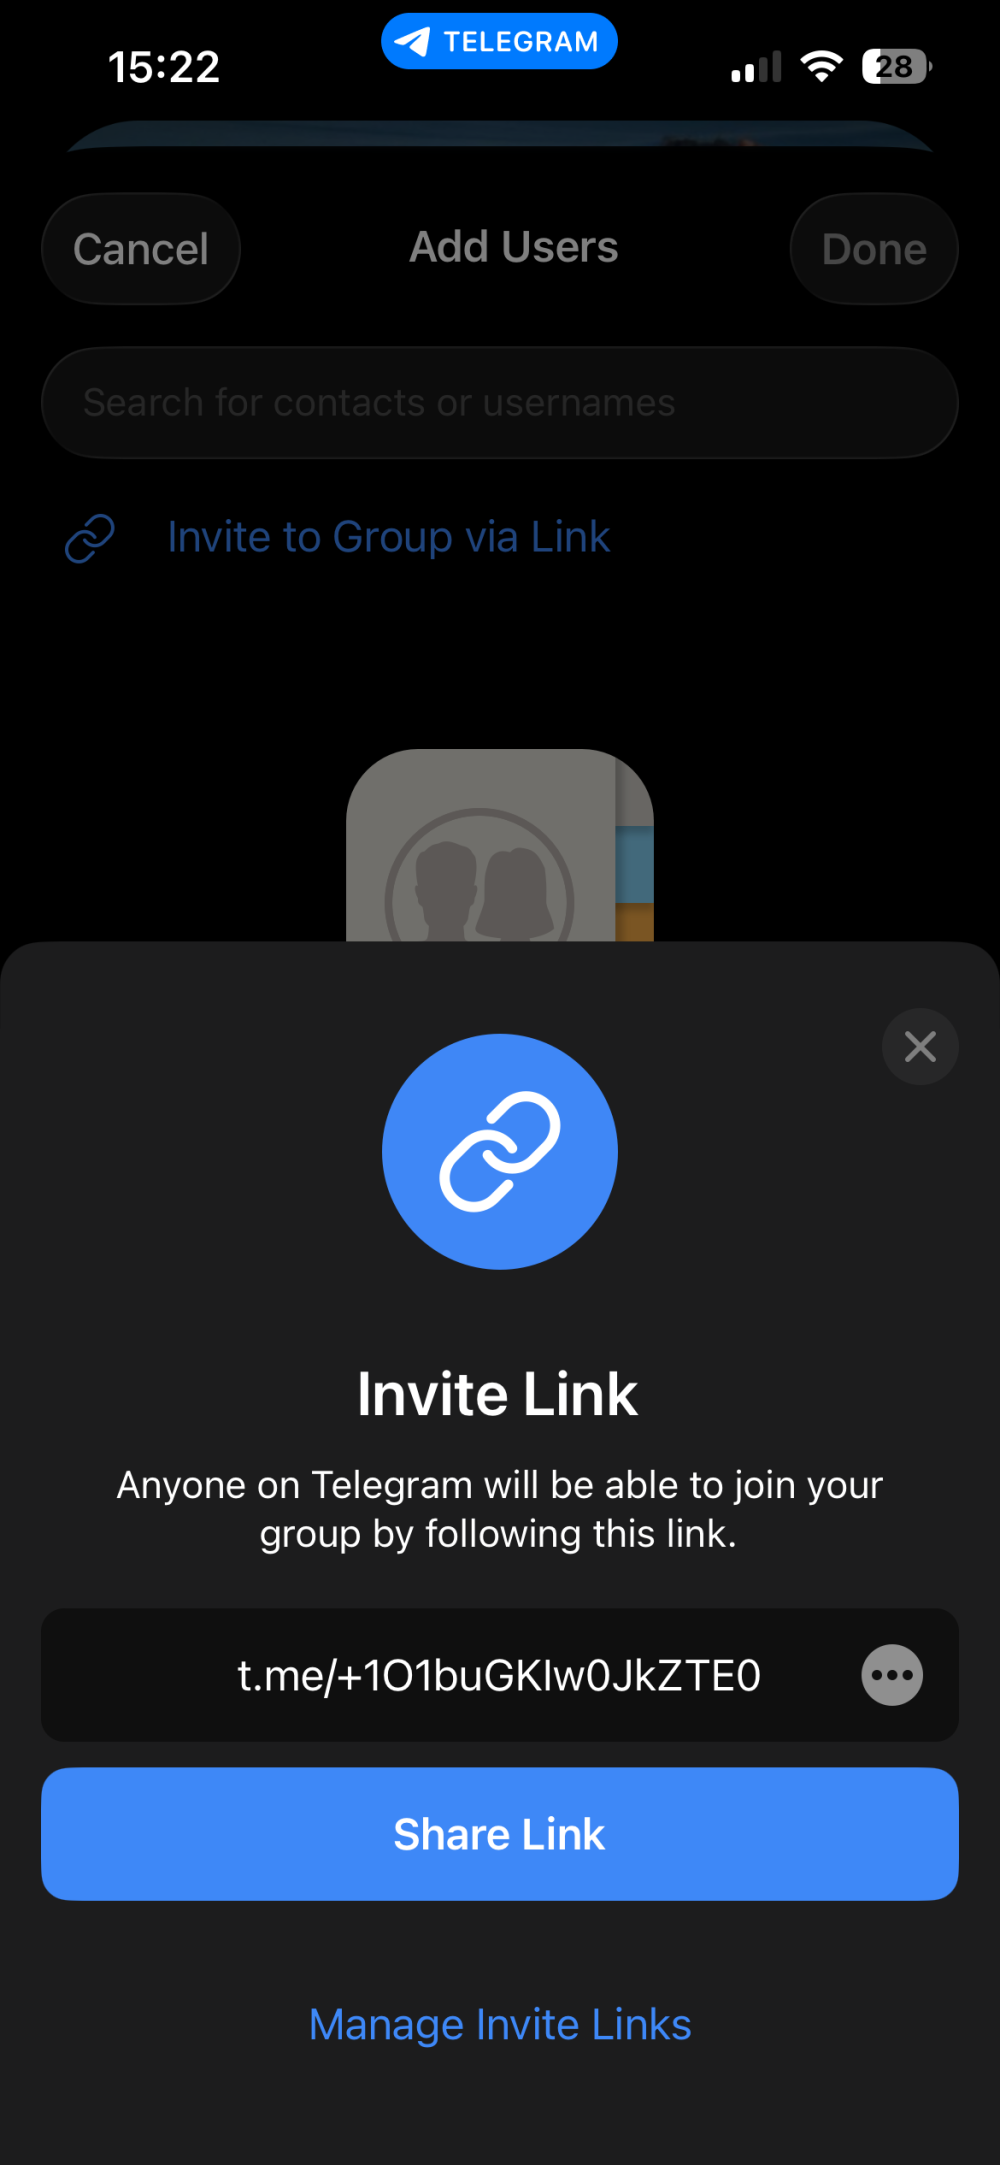Open the three-dots menu beside invite link

tap(892, 1675)
